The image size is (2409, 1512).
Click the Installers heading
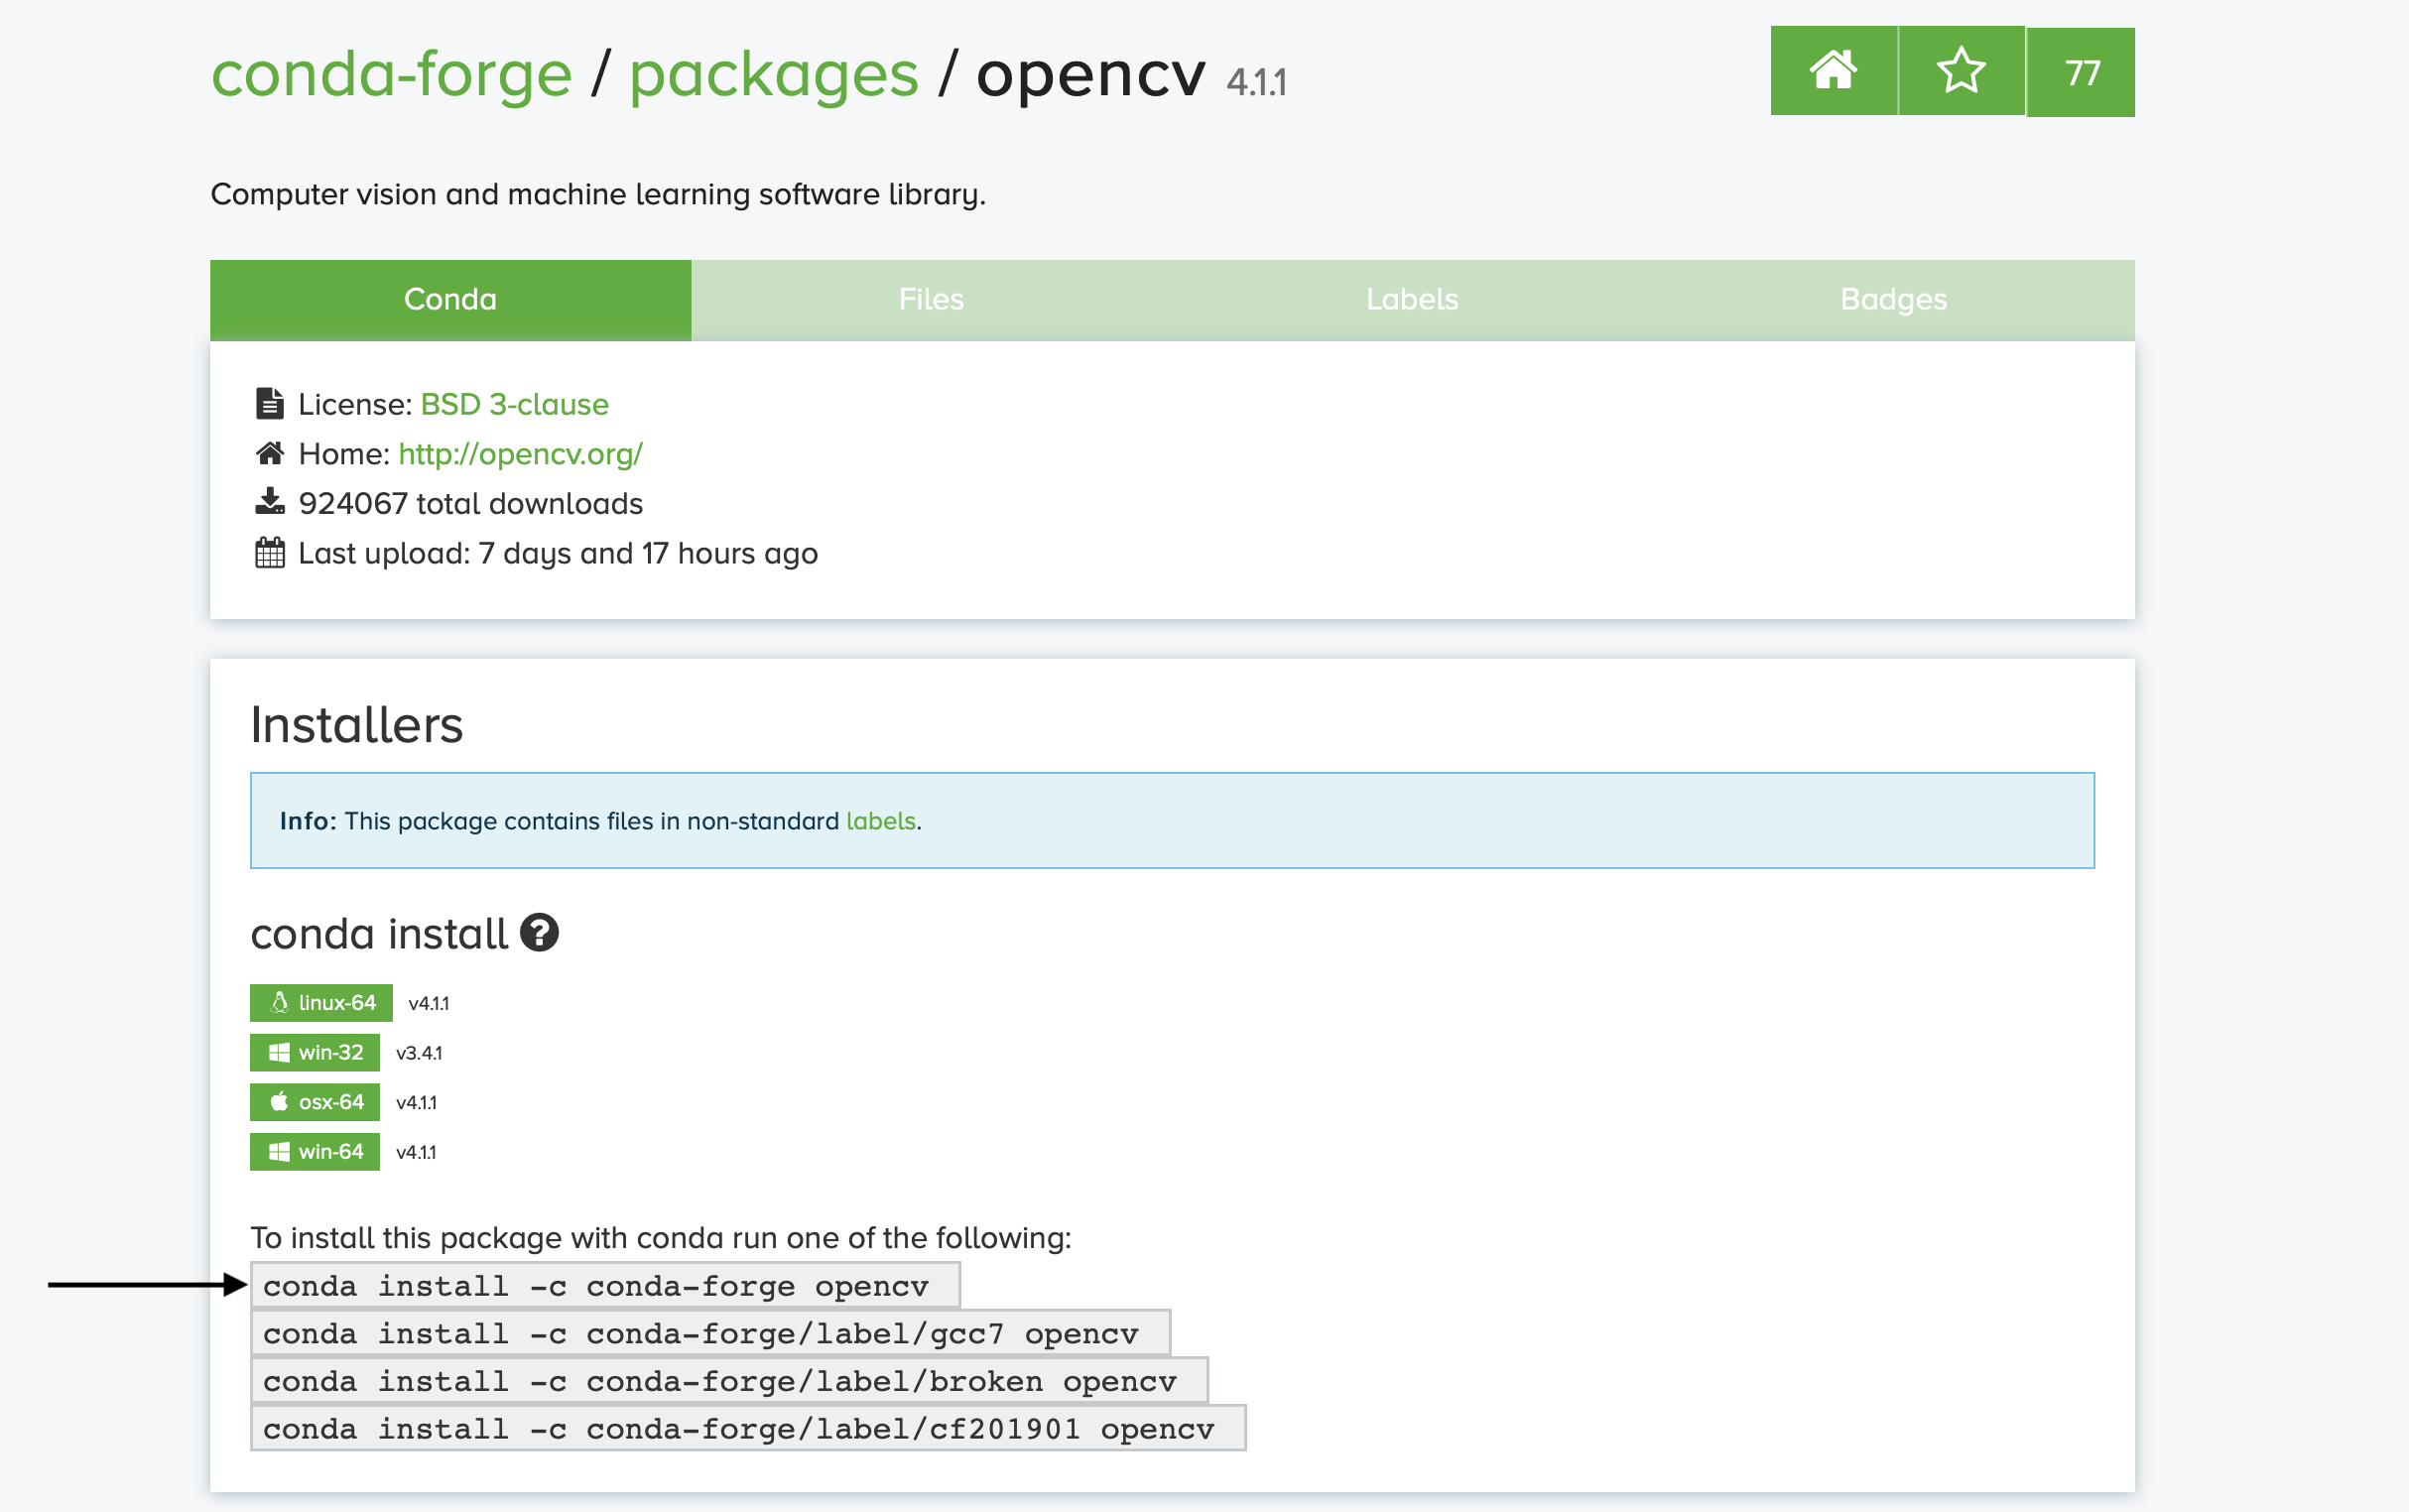[x=357, y=725]
